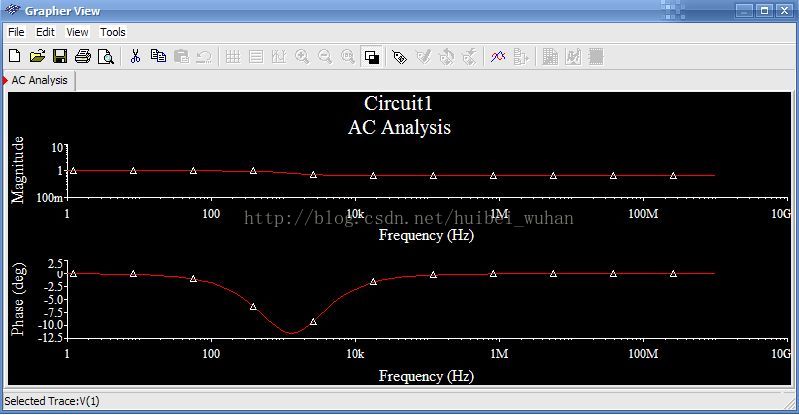Viewport: 799px width, 415px height.
Task: Click the greyed add-trace export icon
Action: (521, 56)
